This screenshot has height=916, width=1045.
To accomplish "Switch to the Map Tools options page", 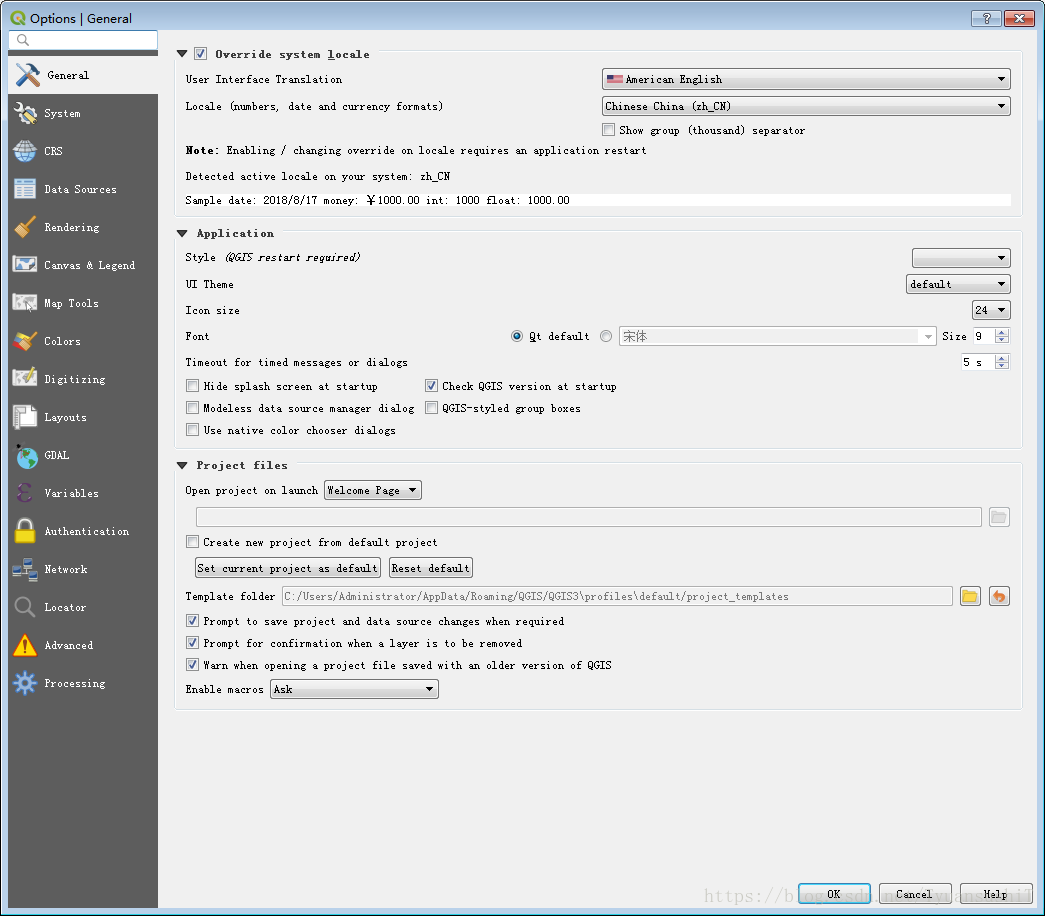I will click(83, 303).
